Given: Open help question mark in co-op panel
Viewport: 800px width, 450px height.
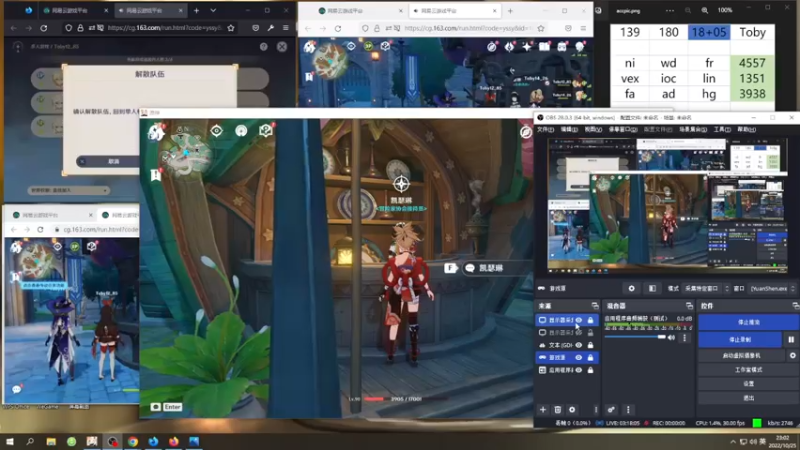Looking at the screenshot, I should (264, 46).
